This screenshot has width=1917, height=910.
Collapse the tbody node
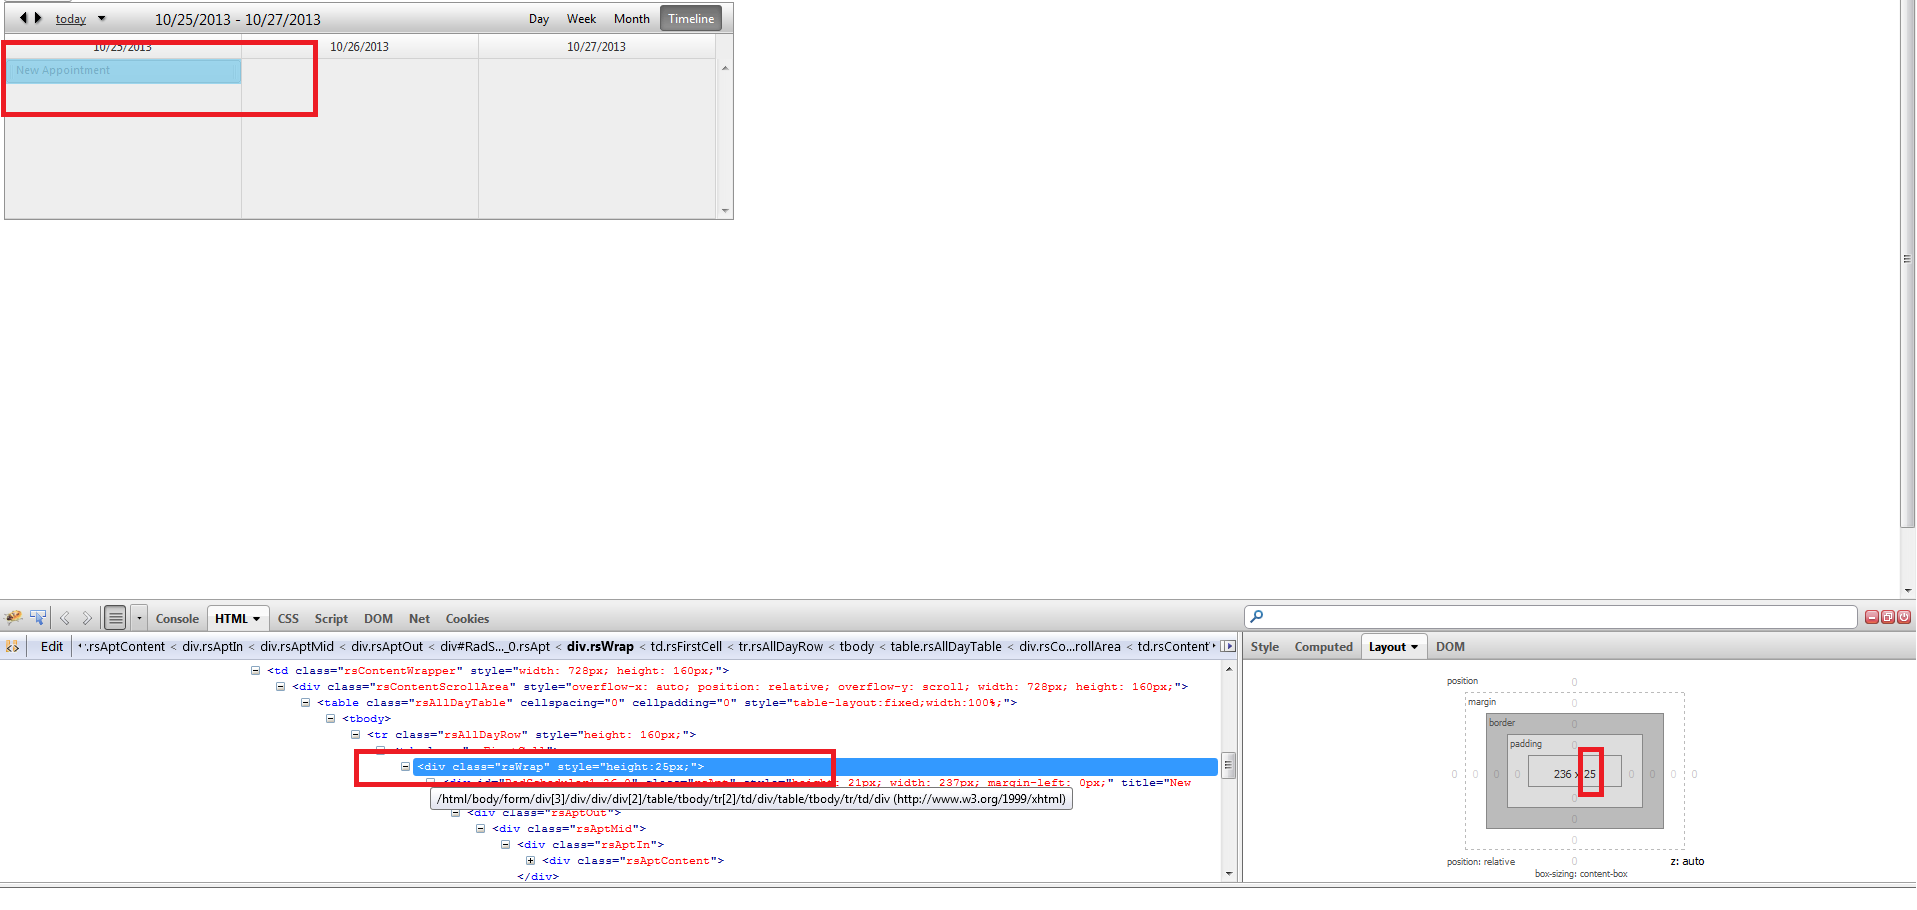330,719
